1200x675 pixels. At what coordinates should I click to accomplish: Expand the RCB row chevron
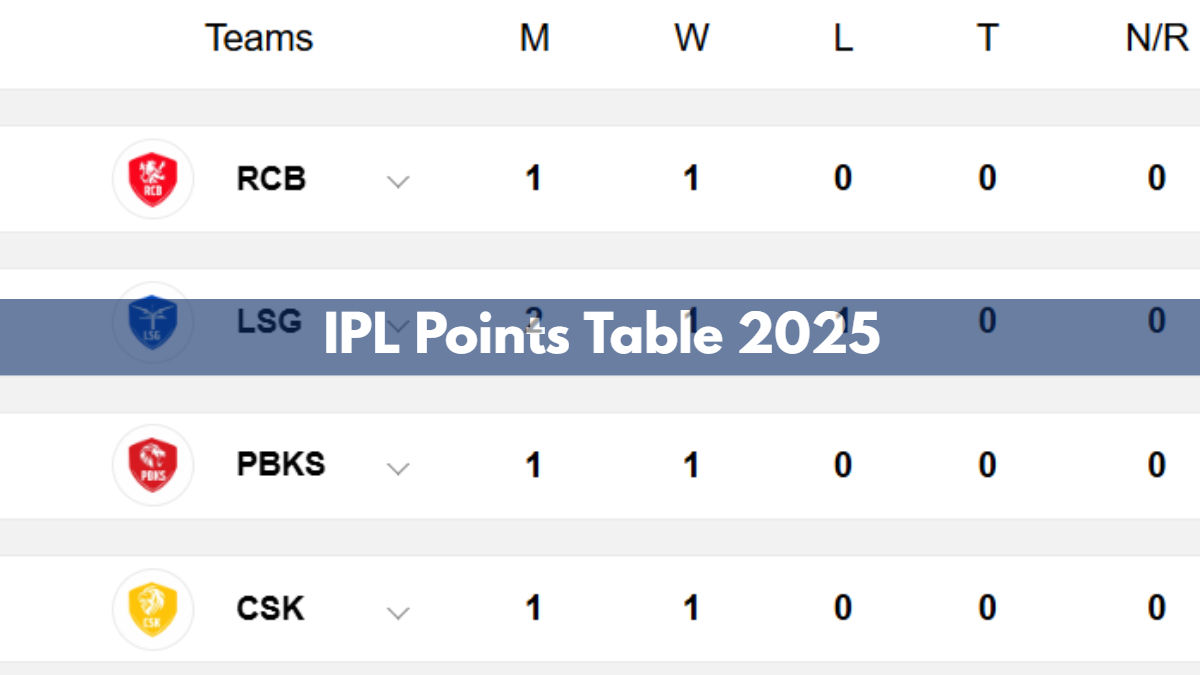point(398,182)
